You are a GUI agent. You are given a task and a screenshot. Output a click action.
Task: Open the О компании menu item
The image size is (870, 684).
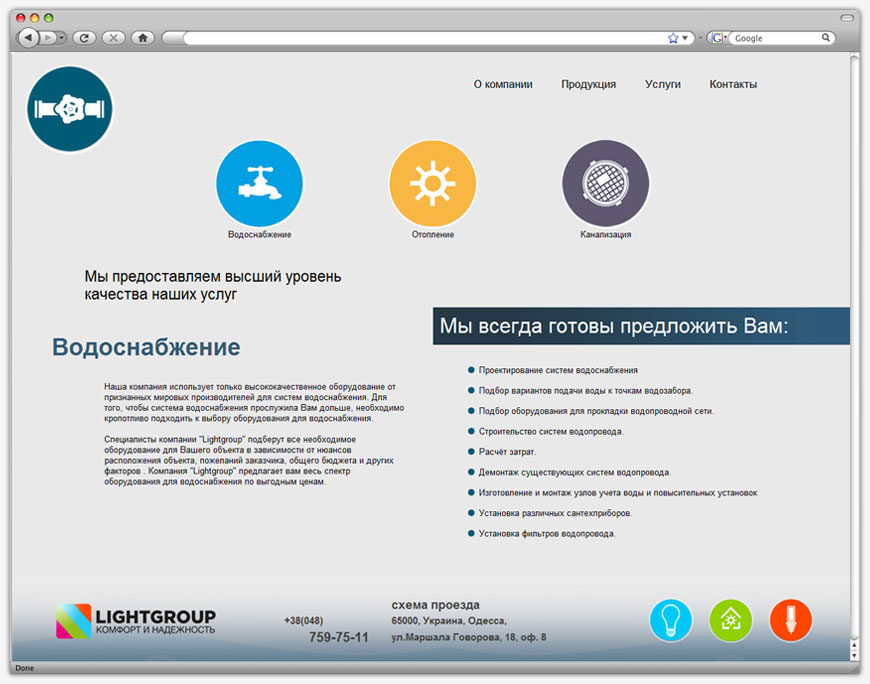pyautogui.click(x=503, y=85)
